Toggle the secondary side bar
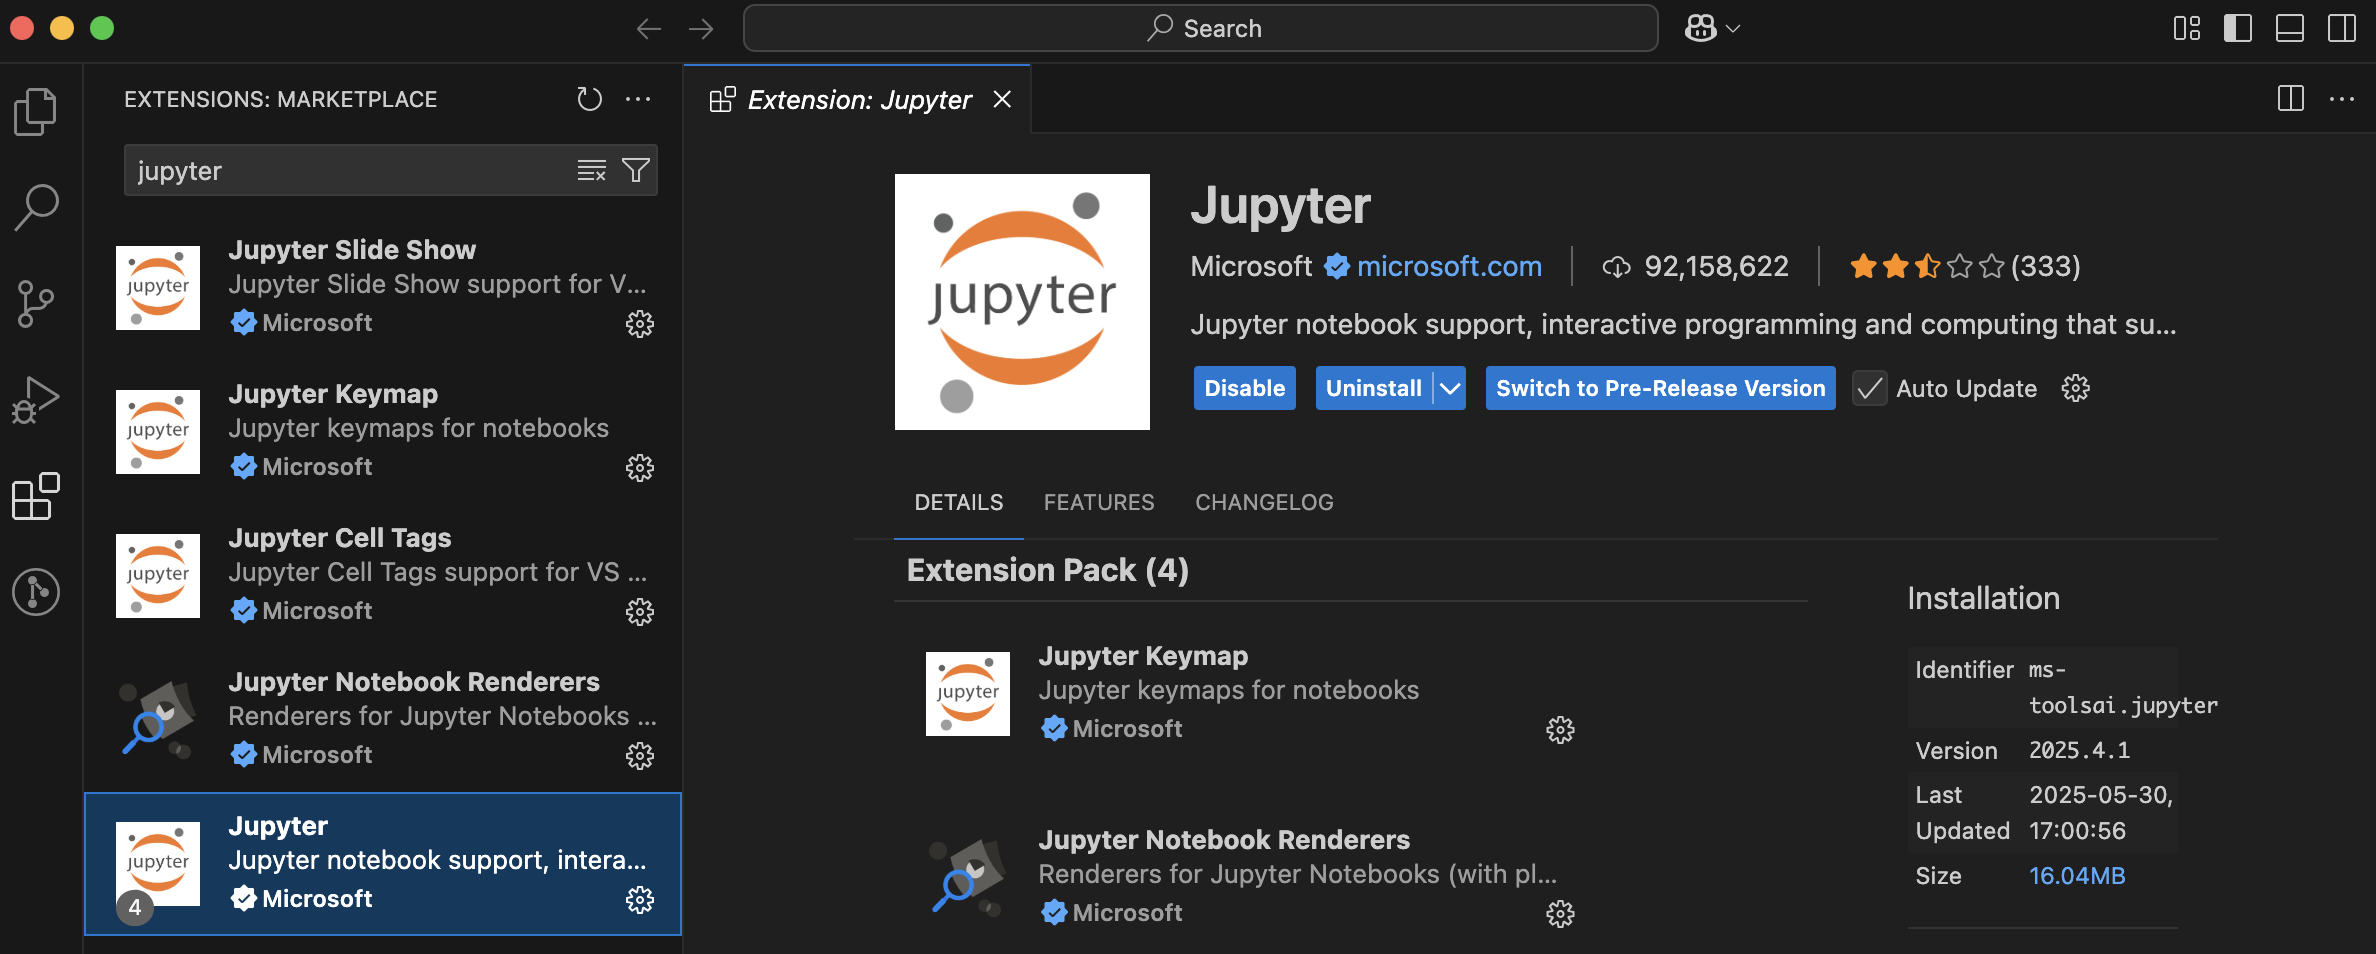Screen dimensions: 2376x954 (2342, 29)
